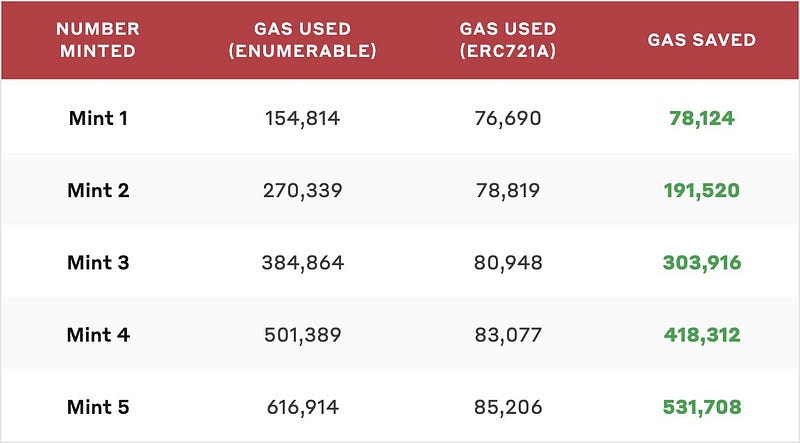The image size is (800, 443).
Task: Select the Mint 4 row label
Action: click(98, 335)
